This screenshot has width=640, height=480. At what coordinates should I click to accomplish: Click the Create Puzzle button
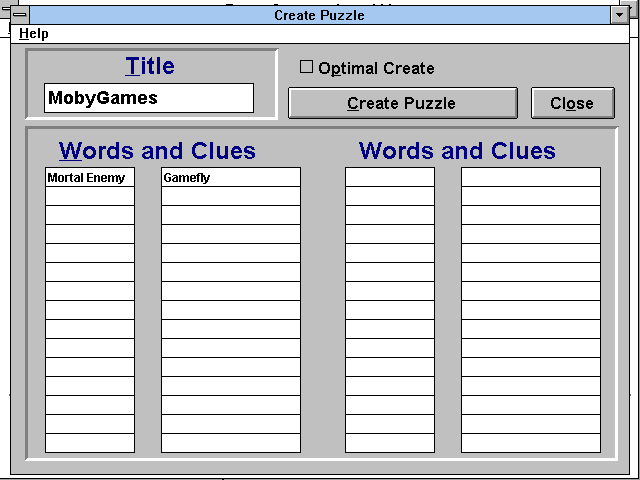click(x=402, y=103)
